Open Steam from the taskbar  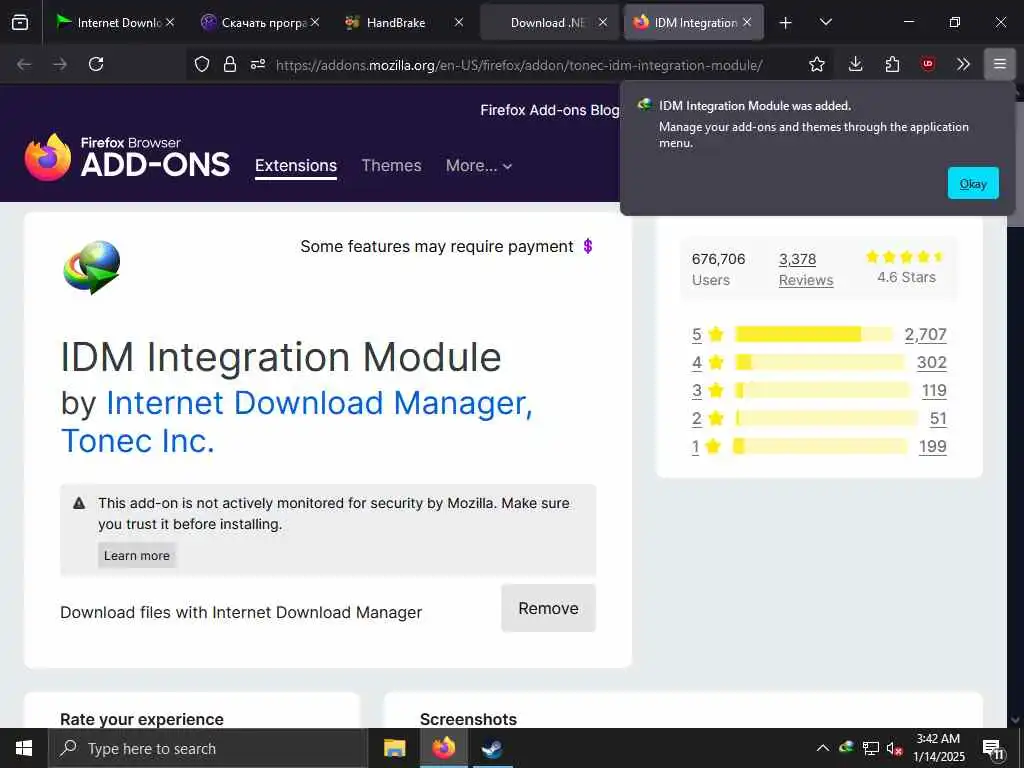tap(492, 748)
